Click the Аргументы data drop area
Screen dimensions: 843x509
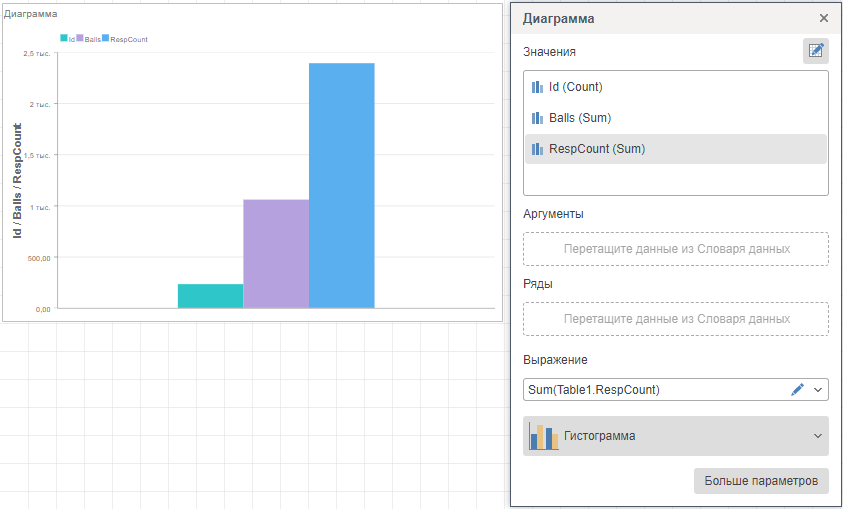(675, 249)
